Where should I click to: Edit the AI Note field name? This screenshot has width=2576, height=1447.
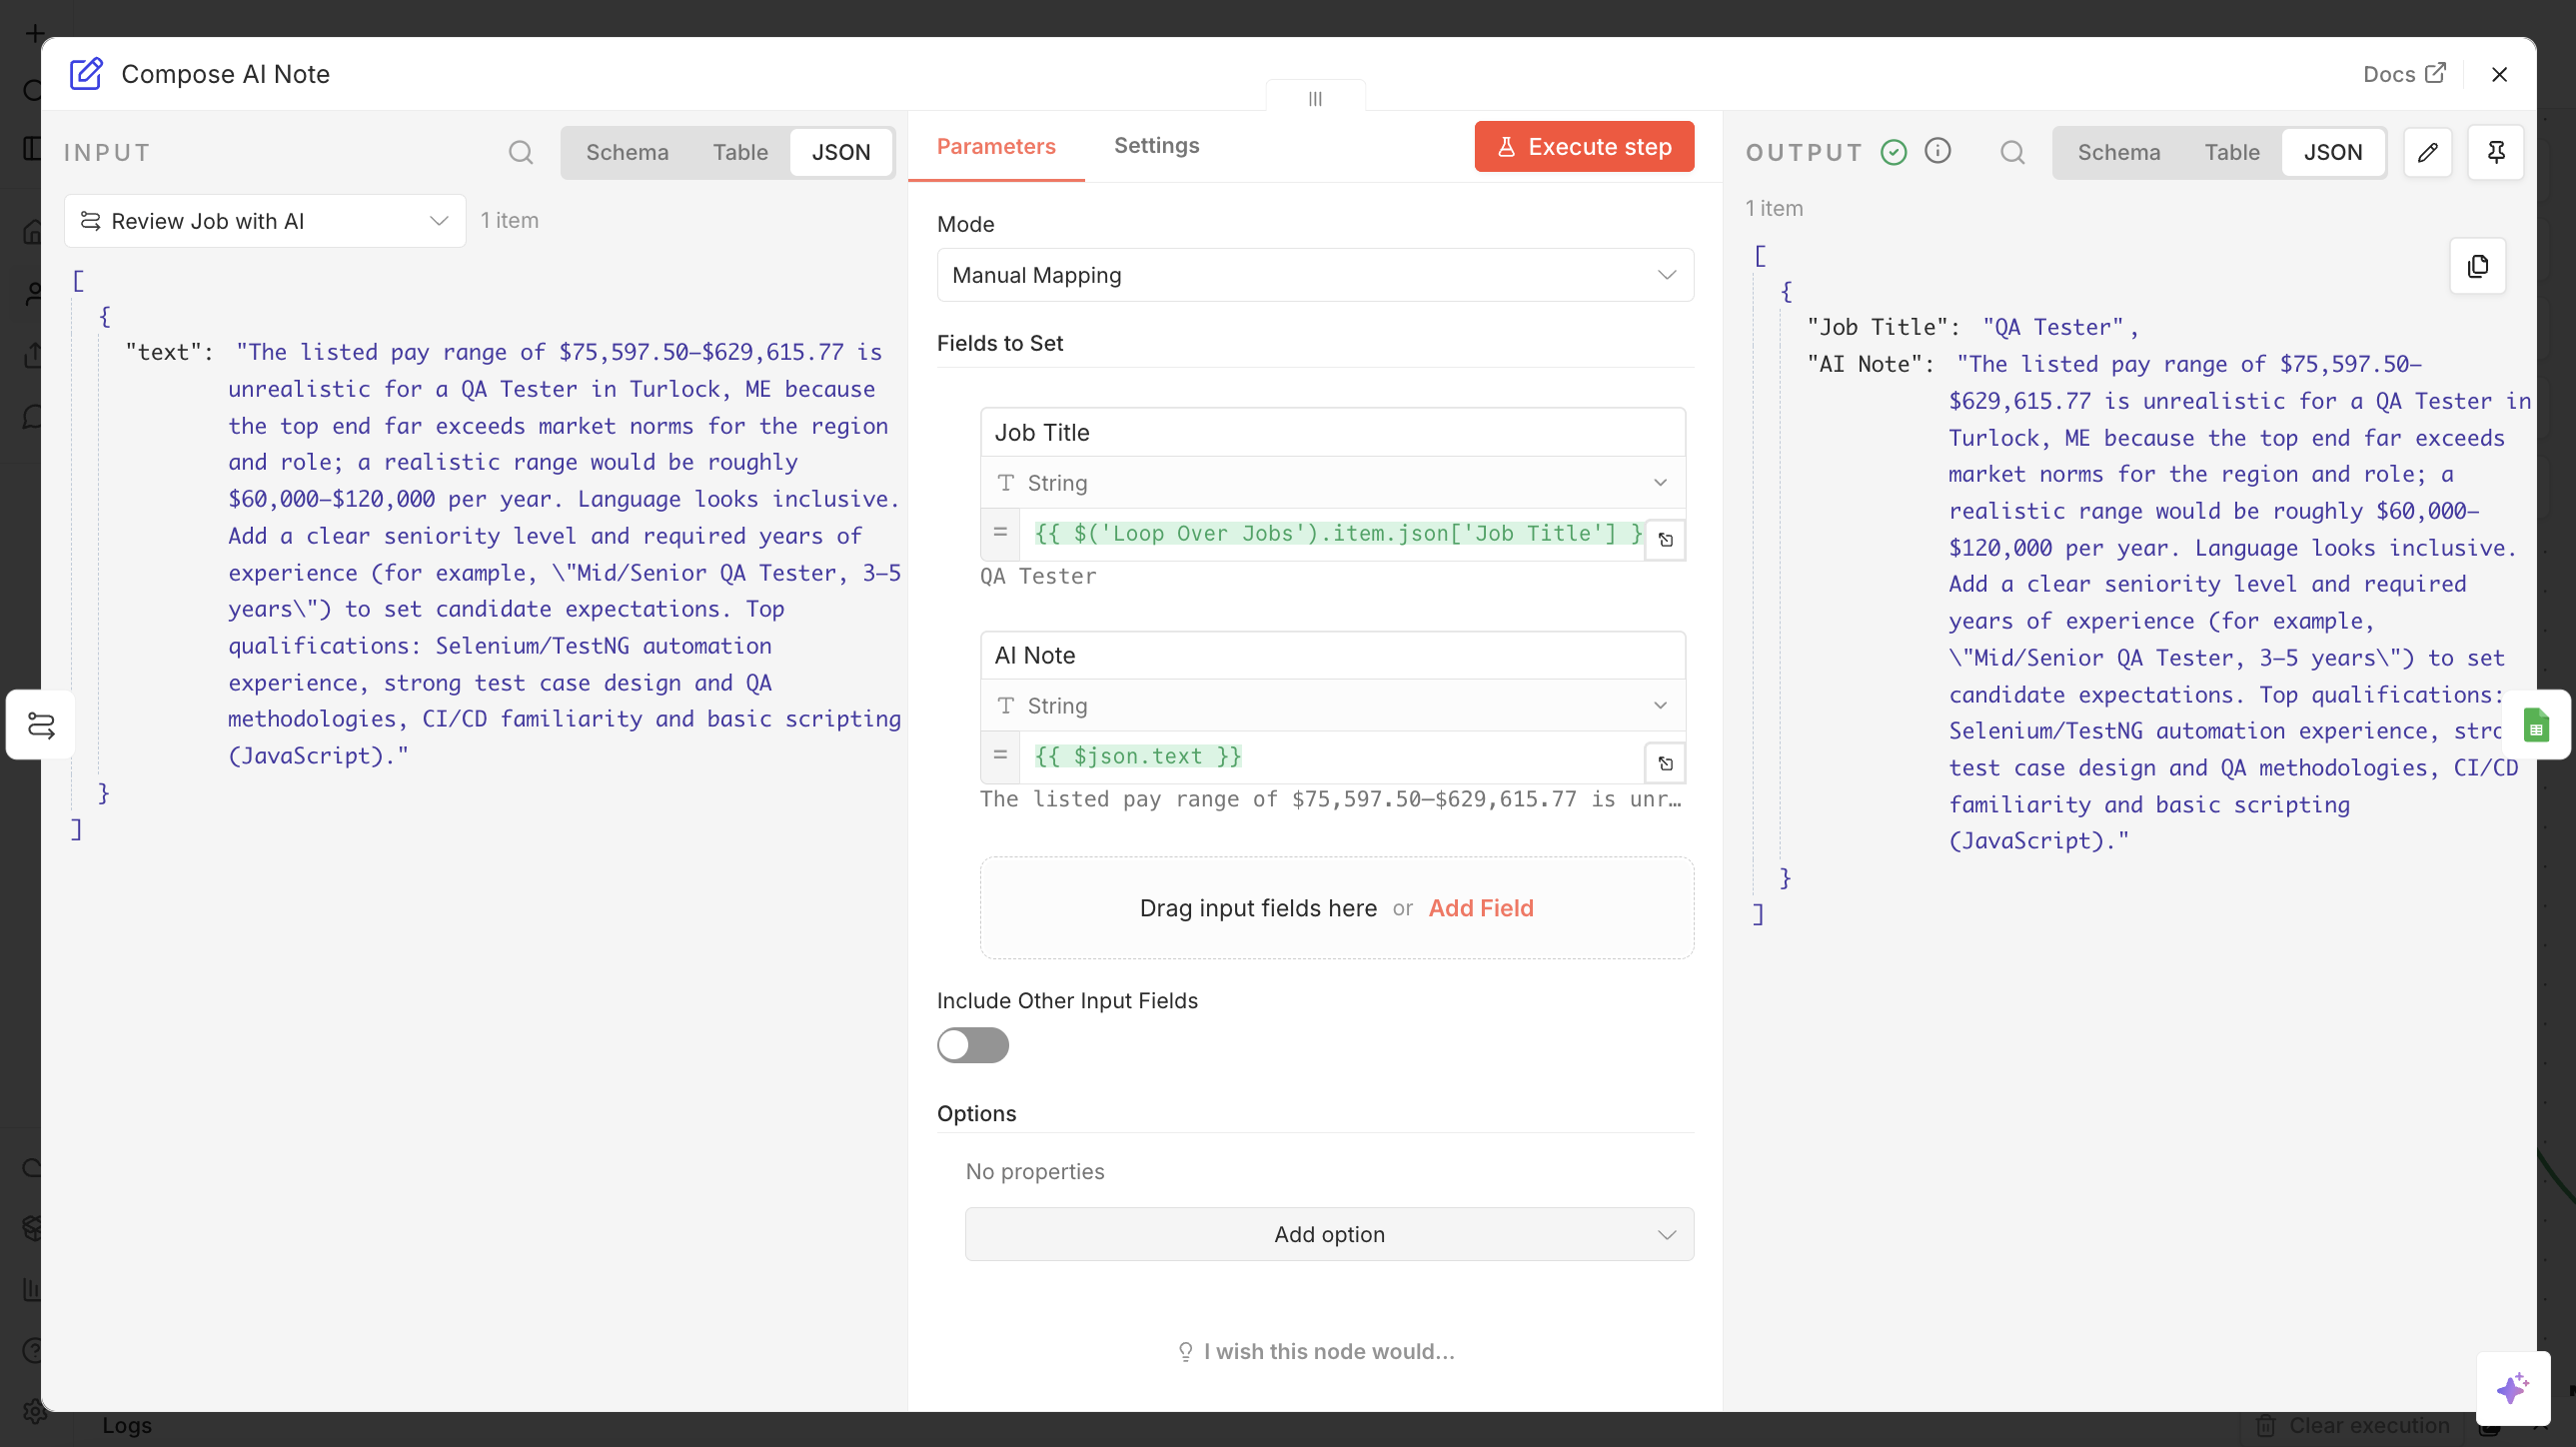(1333, 655)
